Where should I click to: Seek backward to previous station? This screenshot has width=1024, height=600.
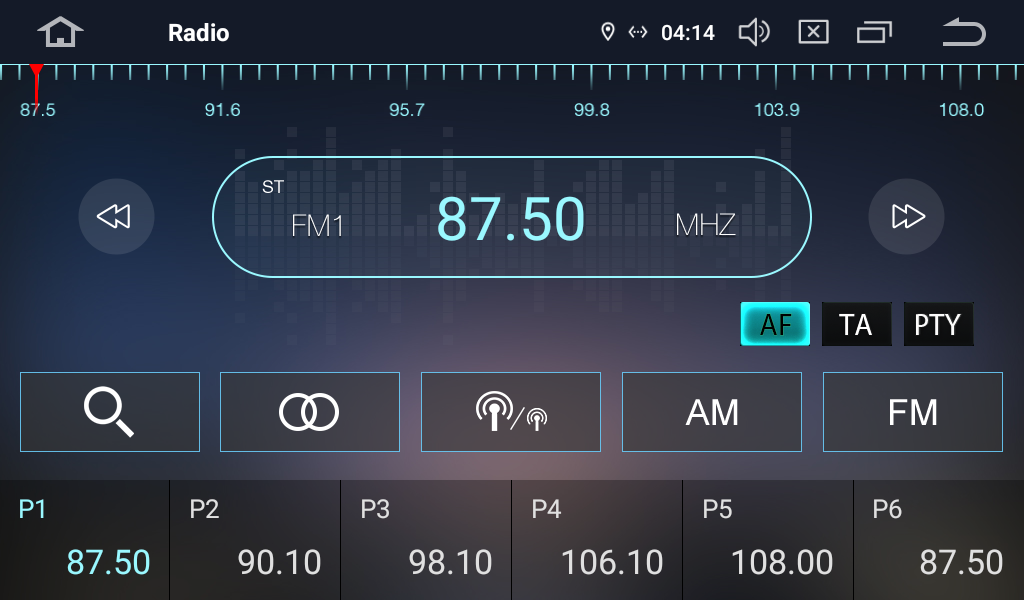click(116, 216)
